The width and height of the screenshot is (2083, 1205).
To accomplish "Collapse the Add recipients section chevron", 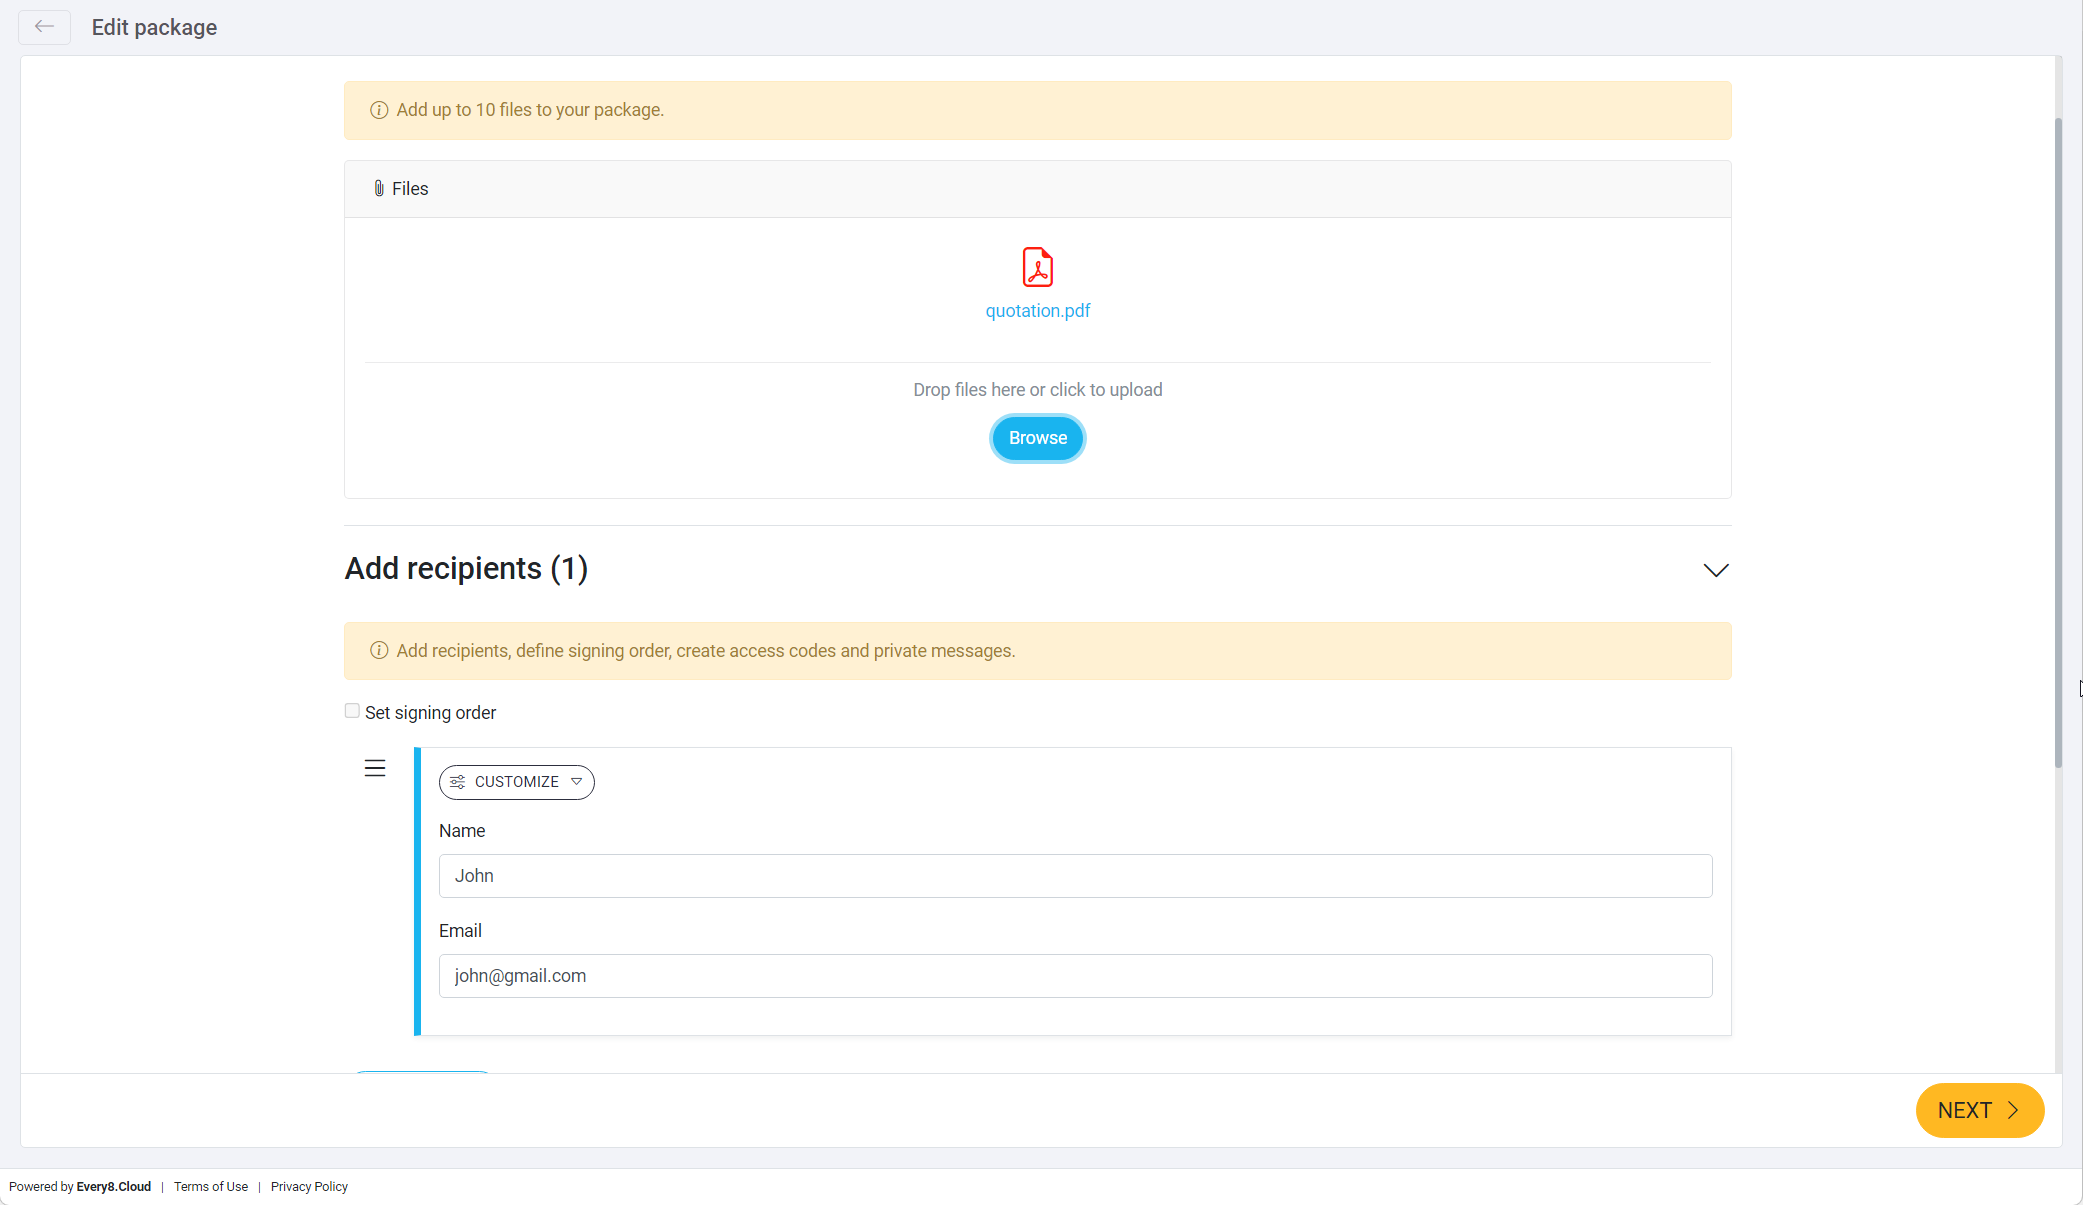I will (x=1715, y=570).
